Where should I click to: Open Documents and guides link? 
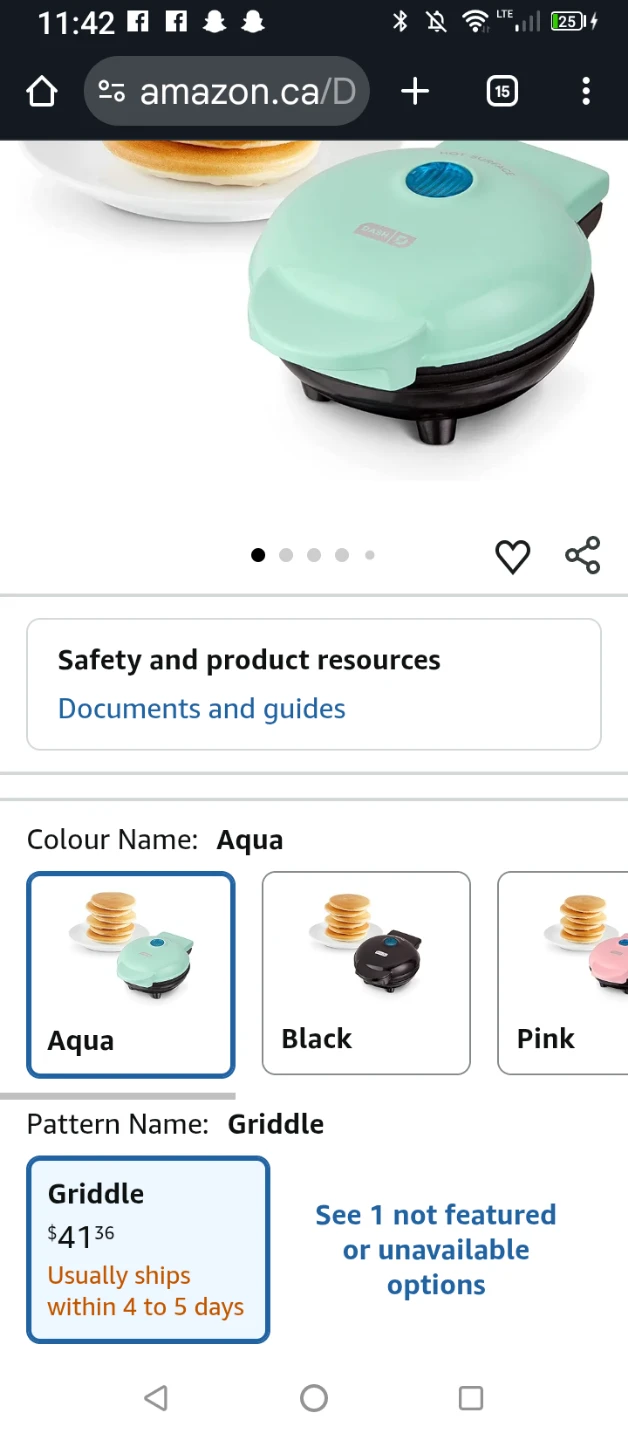(202, 709)
